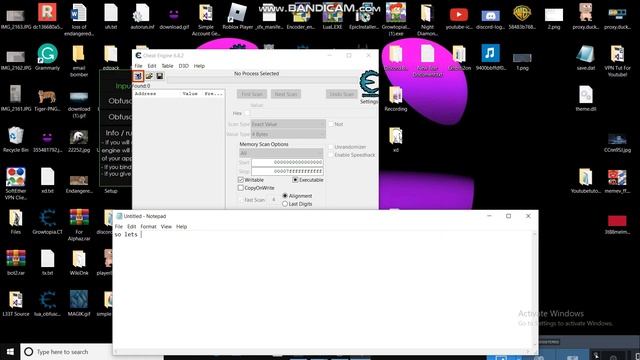Image resolution: width=640 pixels, height=360 pixels.
Task: Open Cheat Engine Help menu
Action: pos(199,66)
